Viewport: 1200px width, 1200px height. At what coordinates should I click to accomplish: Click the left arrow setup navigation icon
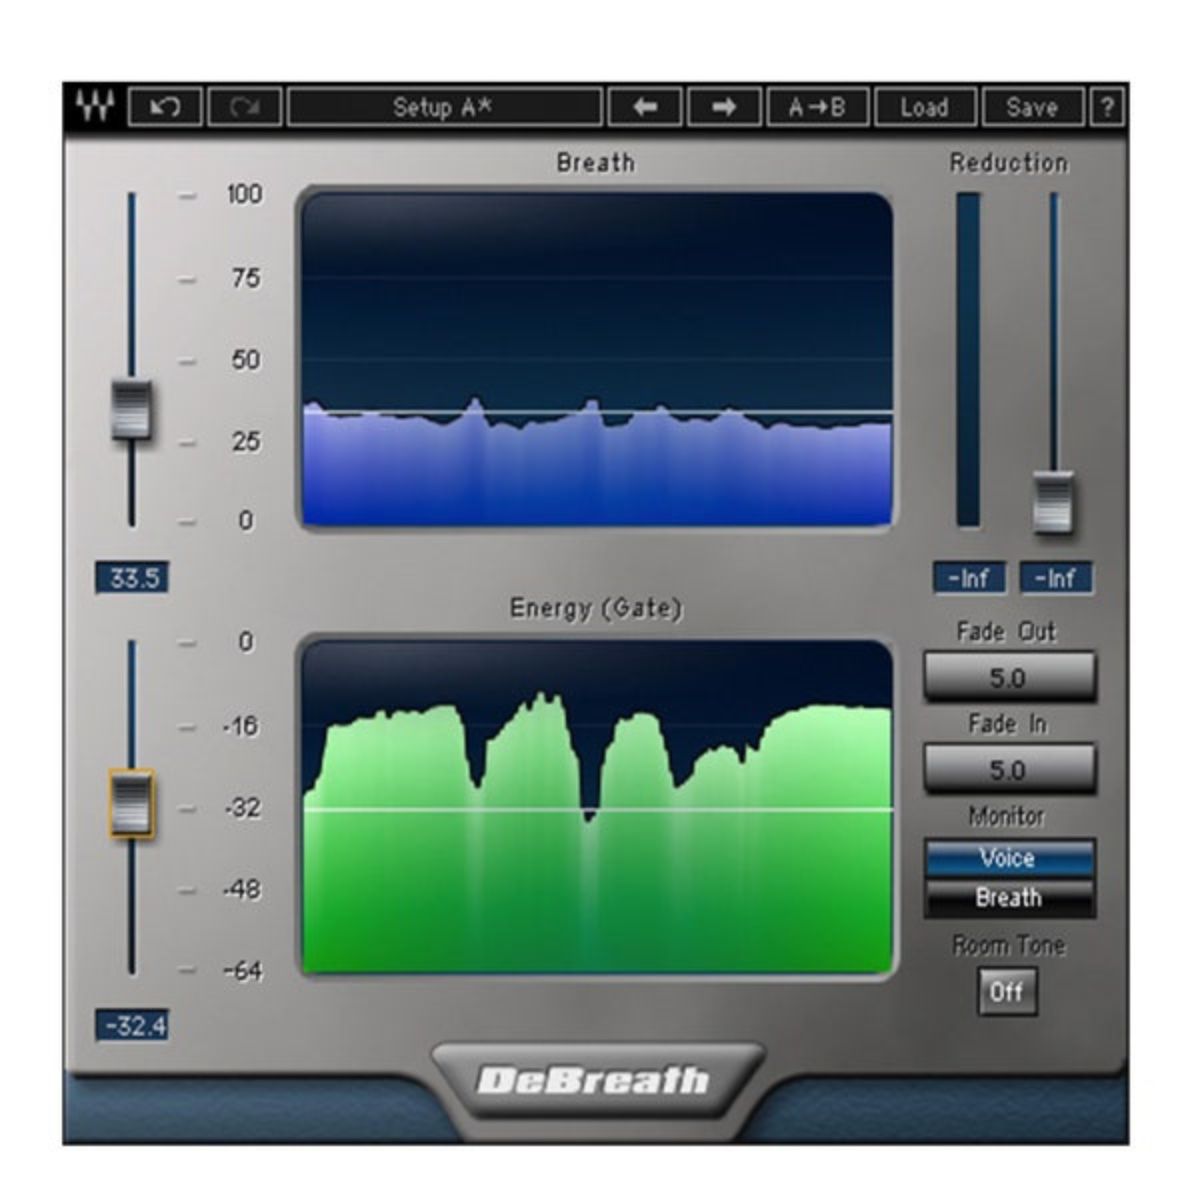point(644,106)
